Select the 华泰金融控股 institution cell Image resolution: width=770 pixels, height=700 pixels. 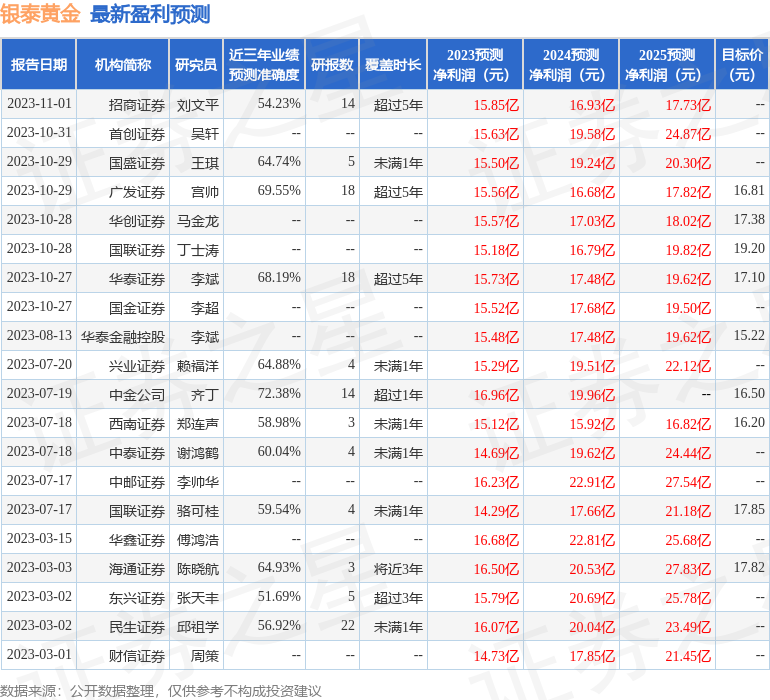pyautogui.click(x=123, y=337)
